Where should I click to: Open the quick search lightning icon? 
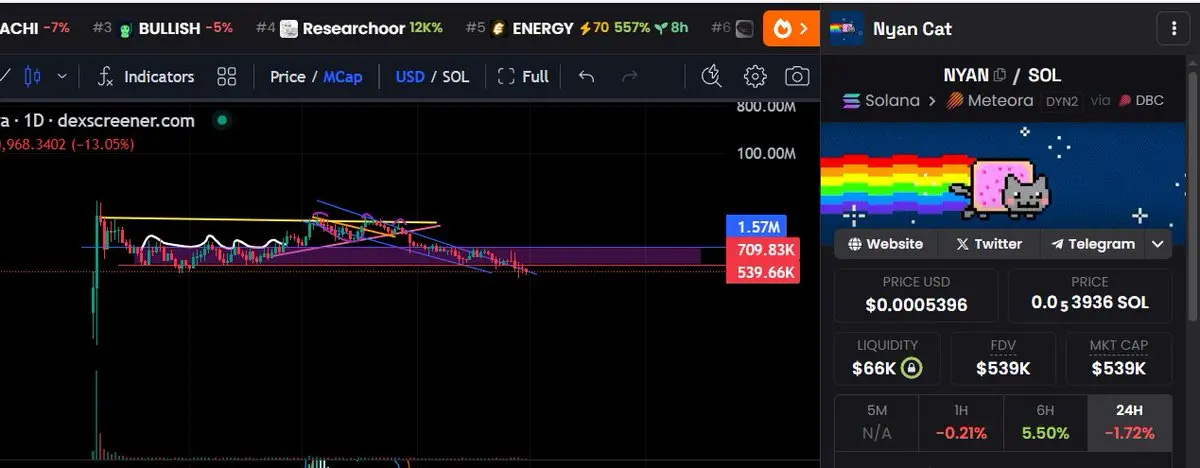coord(712,76)
